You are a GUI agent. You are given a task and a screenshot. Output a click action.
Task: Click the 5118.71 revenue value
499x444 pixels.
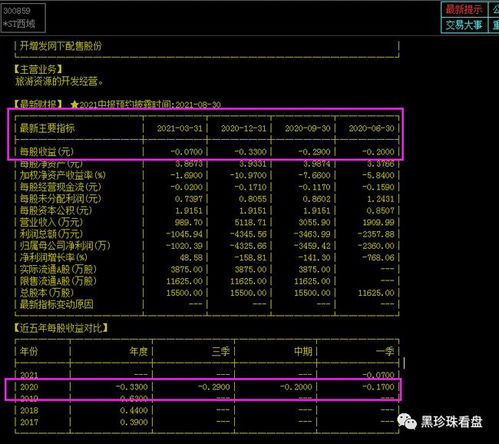(251, 223)
